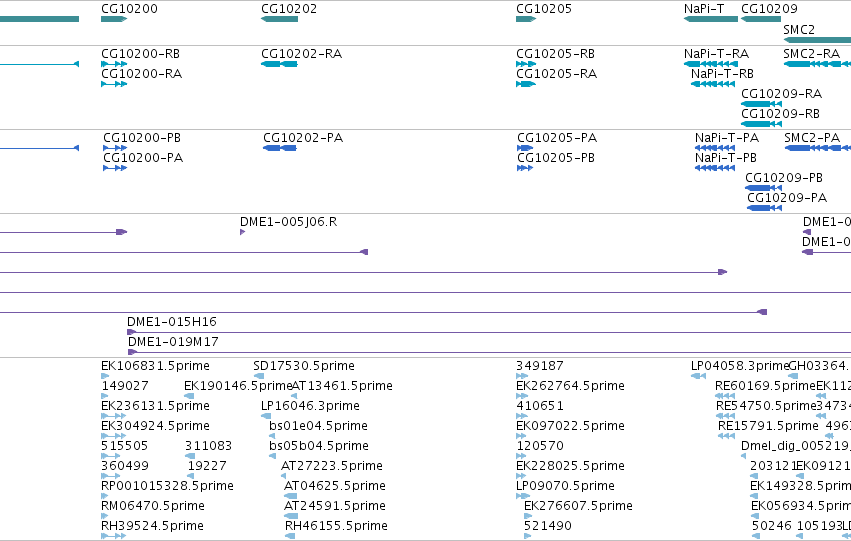Click EST EK304924.5prime

click(x=113, y=436)
